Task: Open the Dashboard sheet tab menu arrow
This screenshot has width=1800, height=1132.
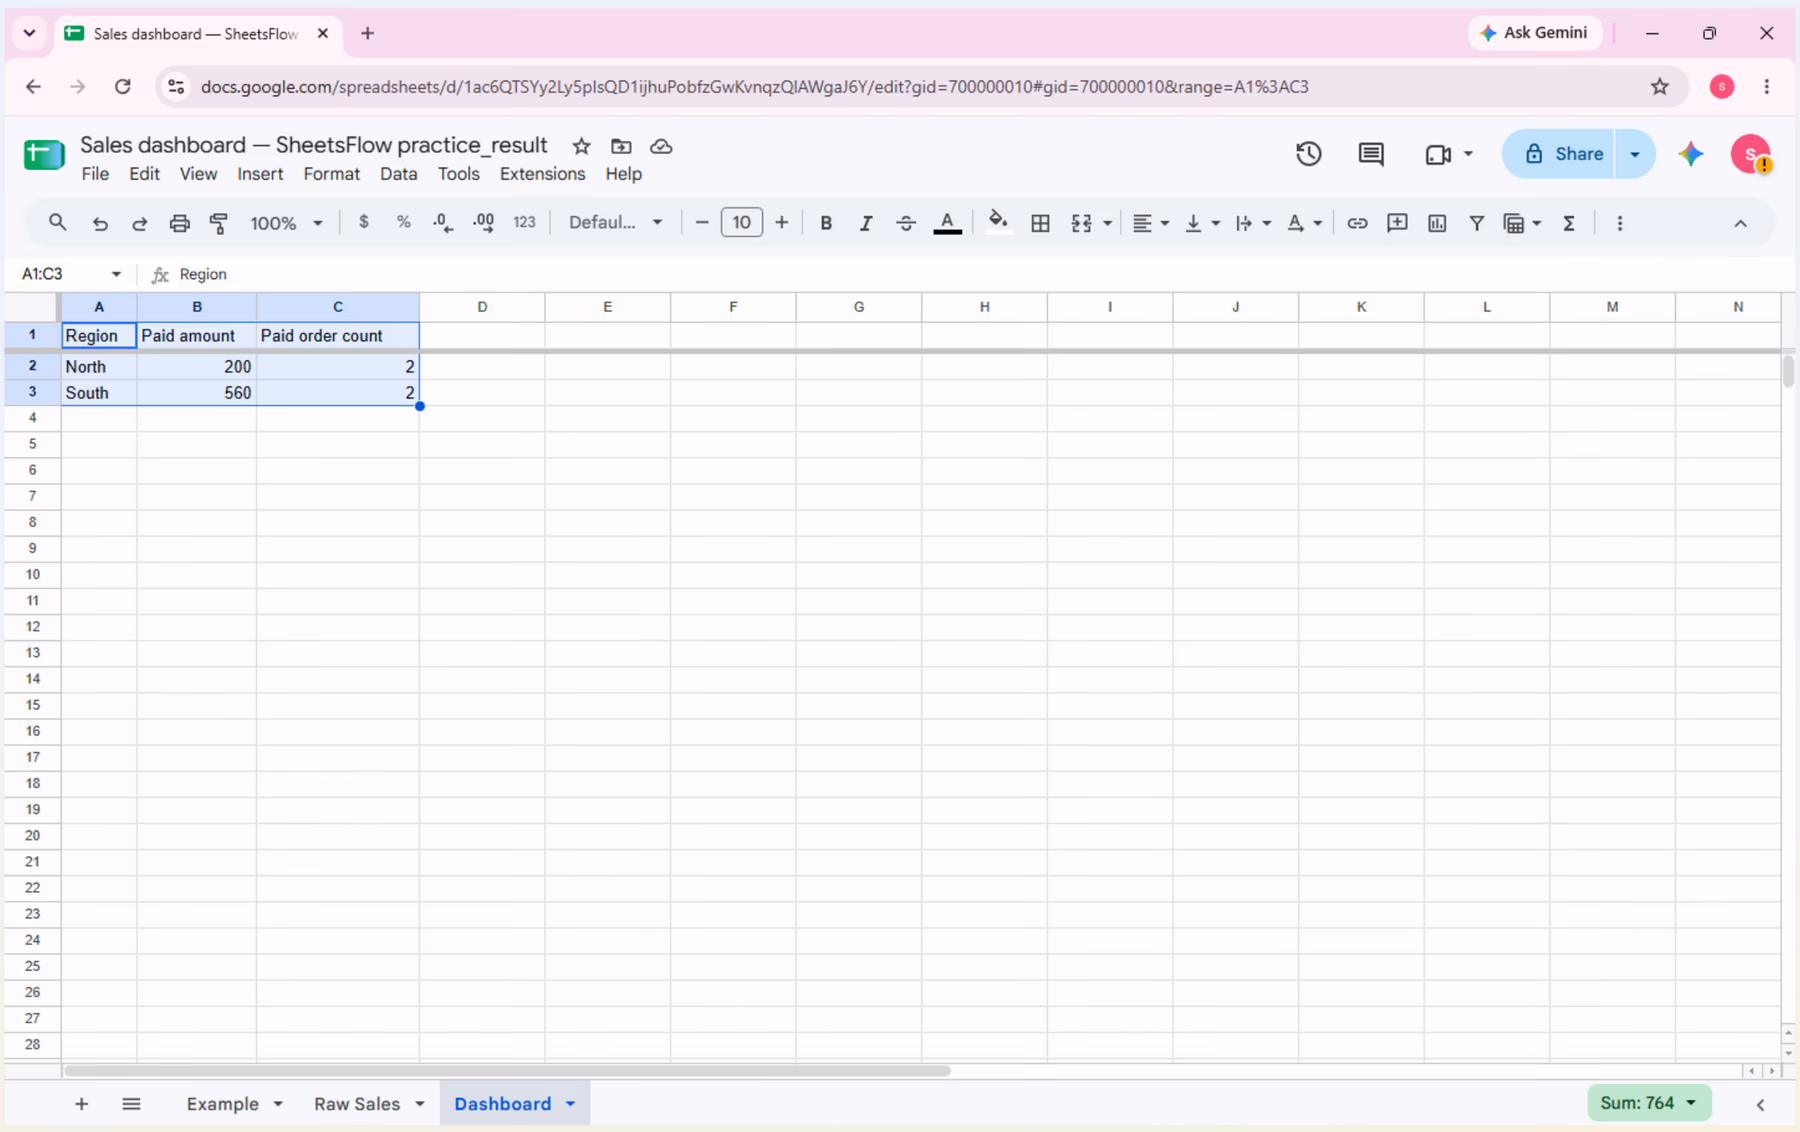Action: point(570,1104)
